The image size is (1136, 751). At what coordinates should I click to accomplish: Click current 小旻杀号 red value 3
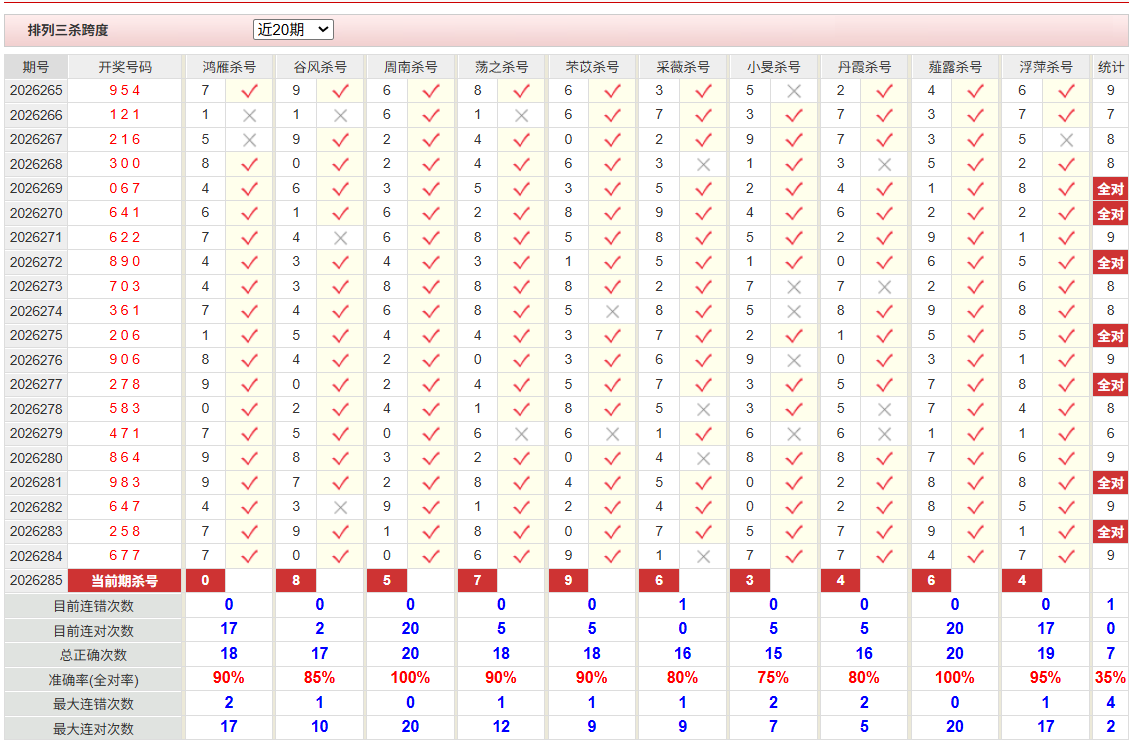750,580
